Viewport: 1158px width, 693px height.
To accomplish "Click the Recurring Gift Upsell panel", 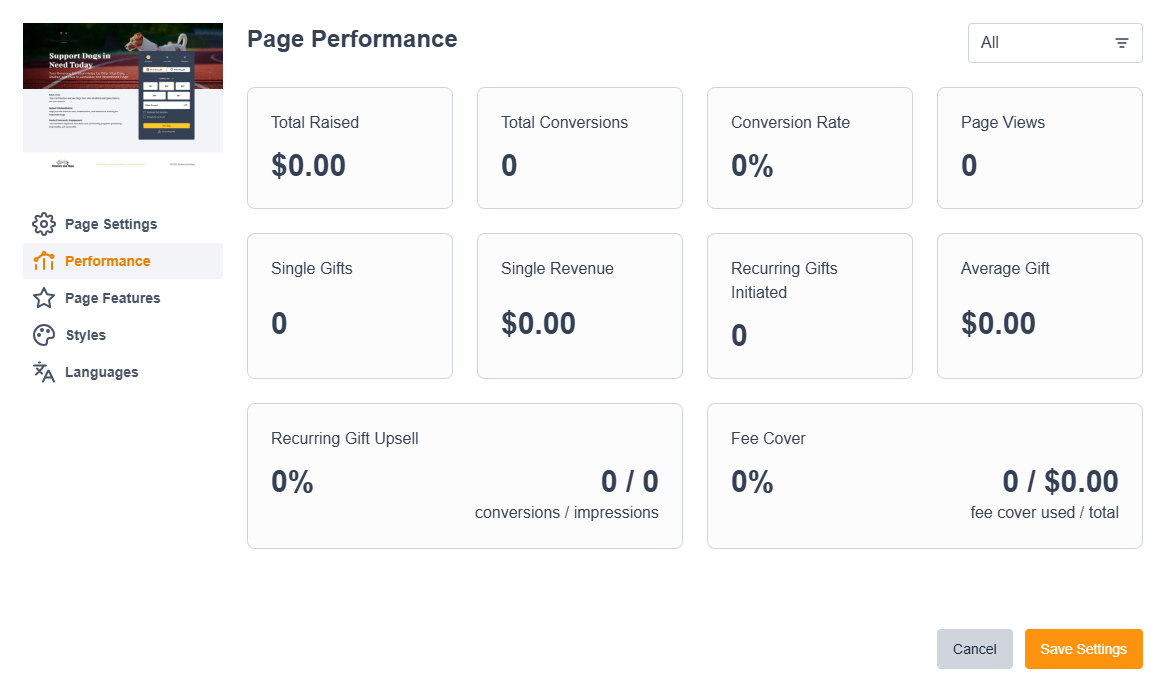I will coord(464,475).
